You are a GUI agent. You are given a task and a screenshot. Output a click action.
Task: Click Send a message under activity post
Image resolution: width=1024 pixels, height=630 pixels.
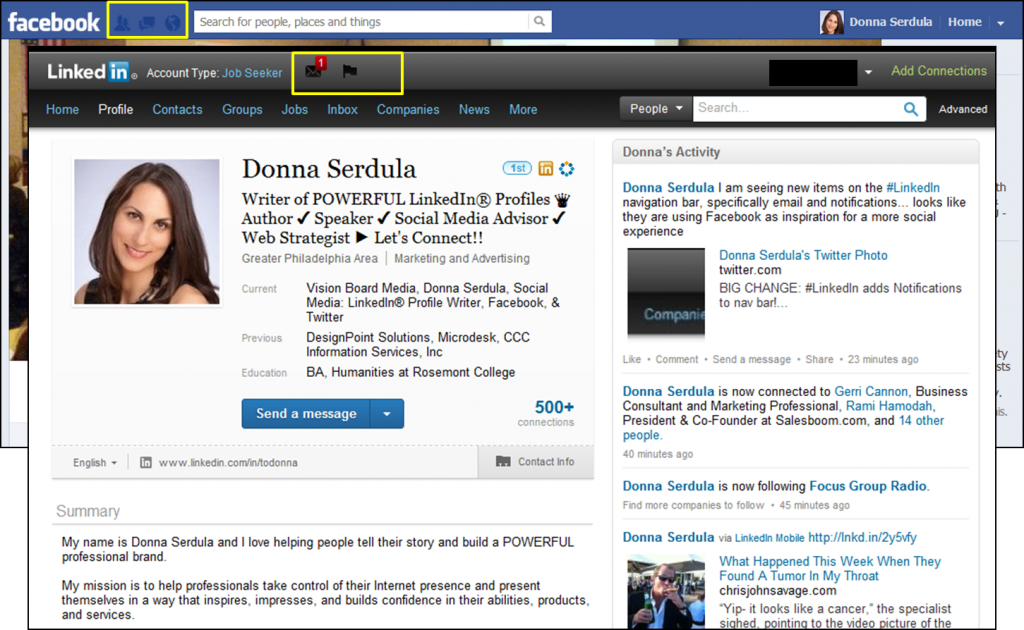[752, 359]
